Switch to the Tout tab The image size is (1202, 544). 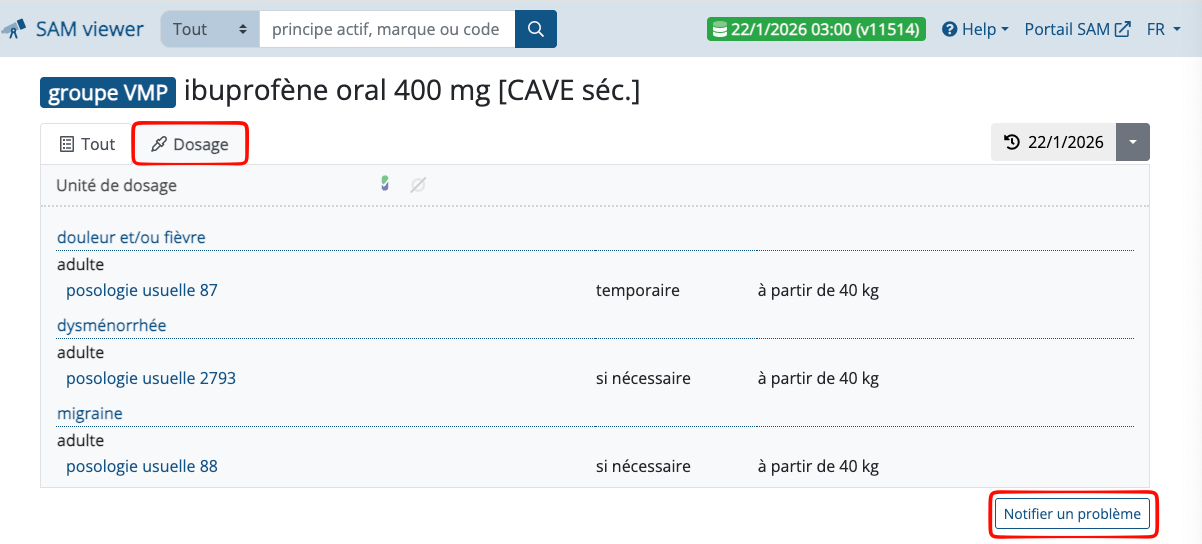tap(87, 144)
